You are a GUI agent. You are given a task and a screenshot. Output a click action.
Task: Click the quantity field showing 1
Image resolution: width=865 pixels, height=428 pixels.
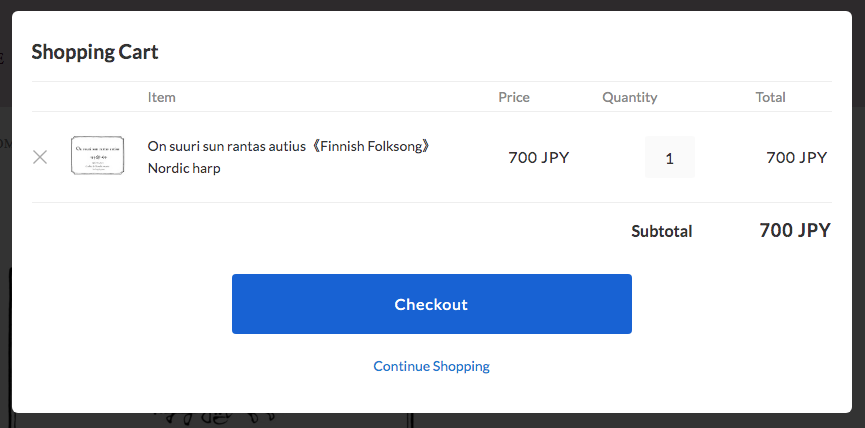[x=669, y=157]
